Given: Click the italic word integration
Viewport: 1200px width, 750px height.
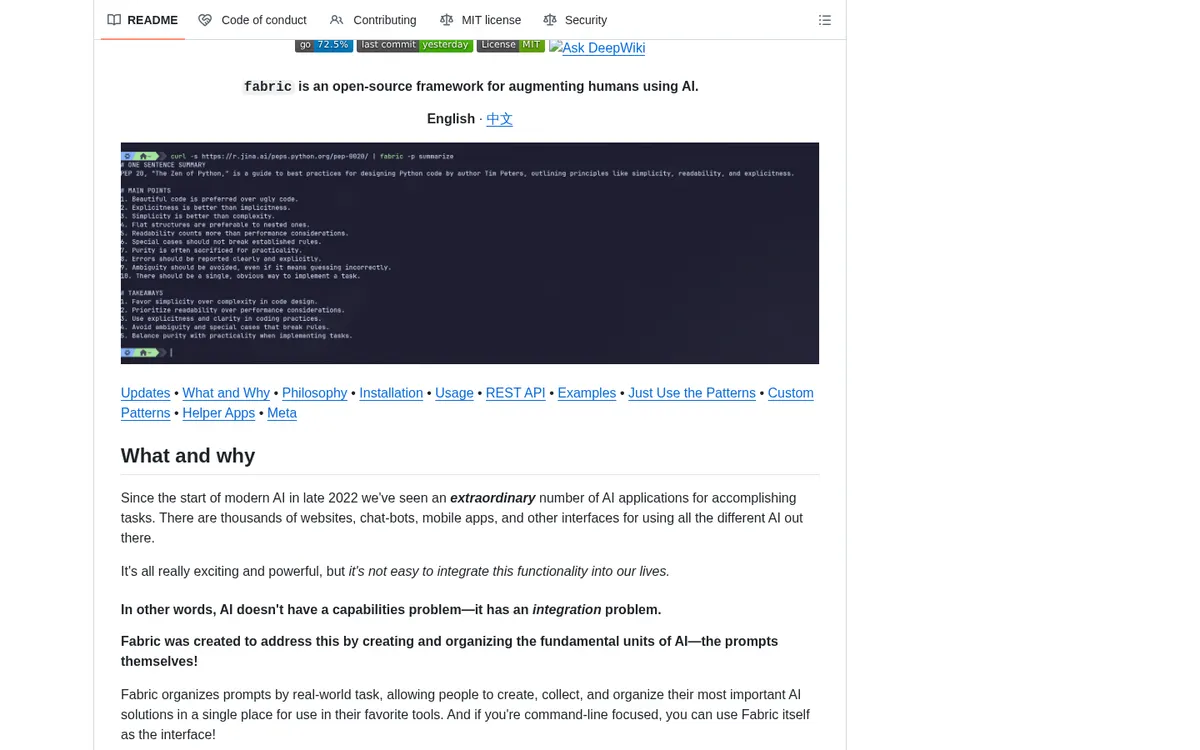Looking at the screenshot, I should 567,610.
